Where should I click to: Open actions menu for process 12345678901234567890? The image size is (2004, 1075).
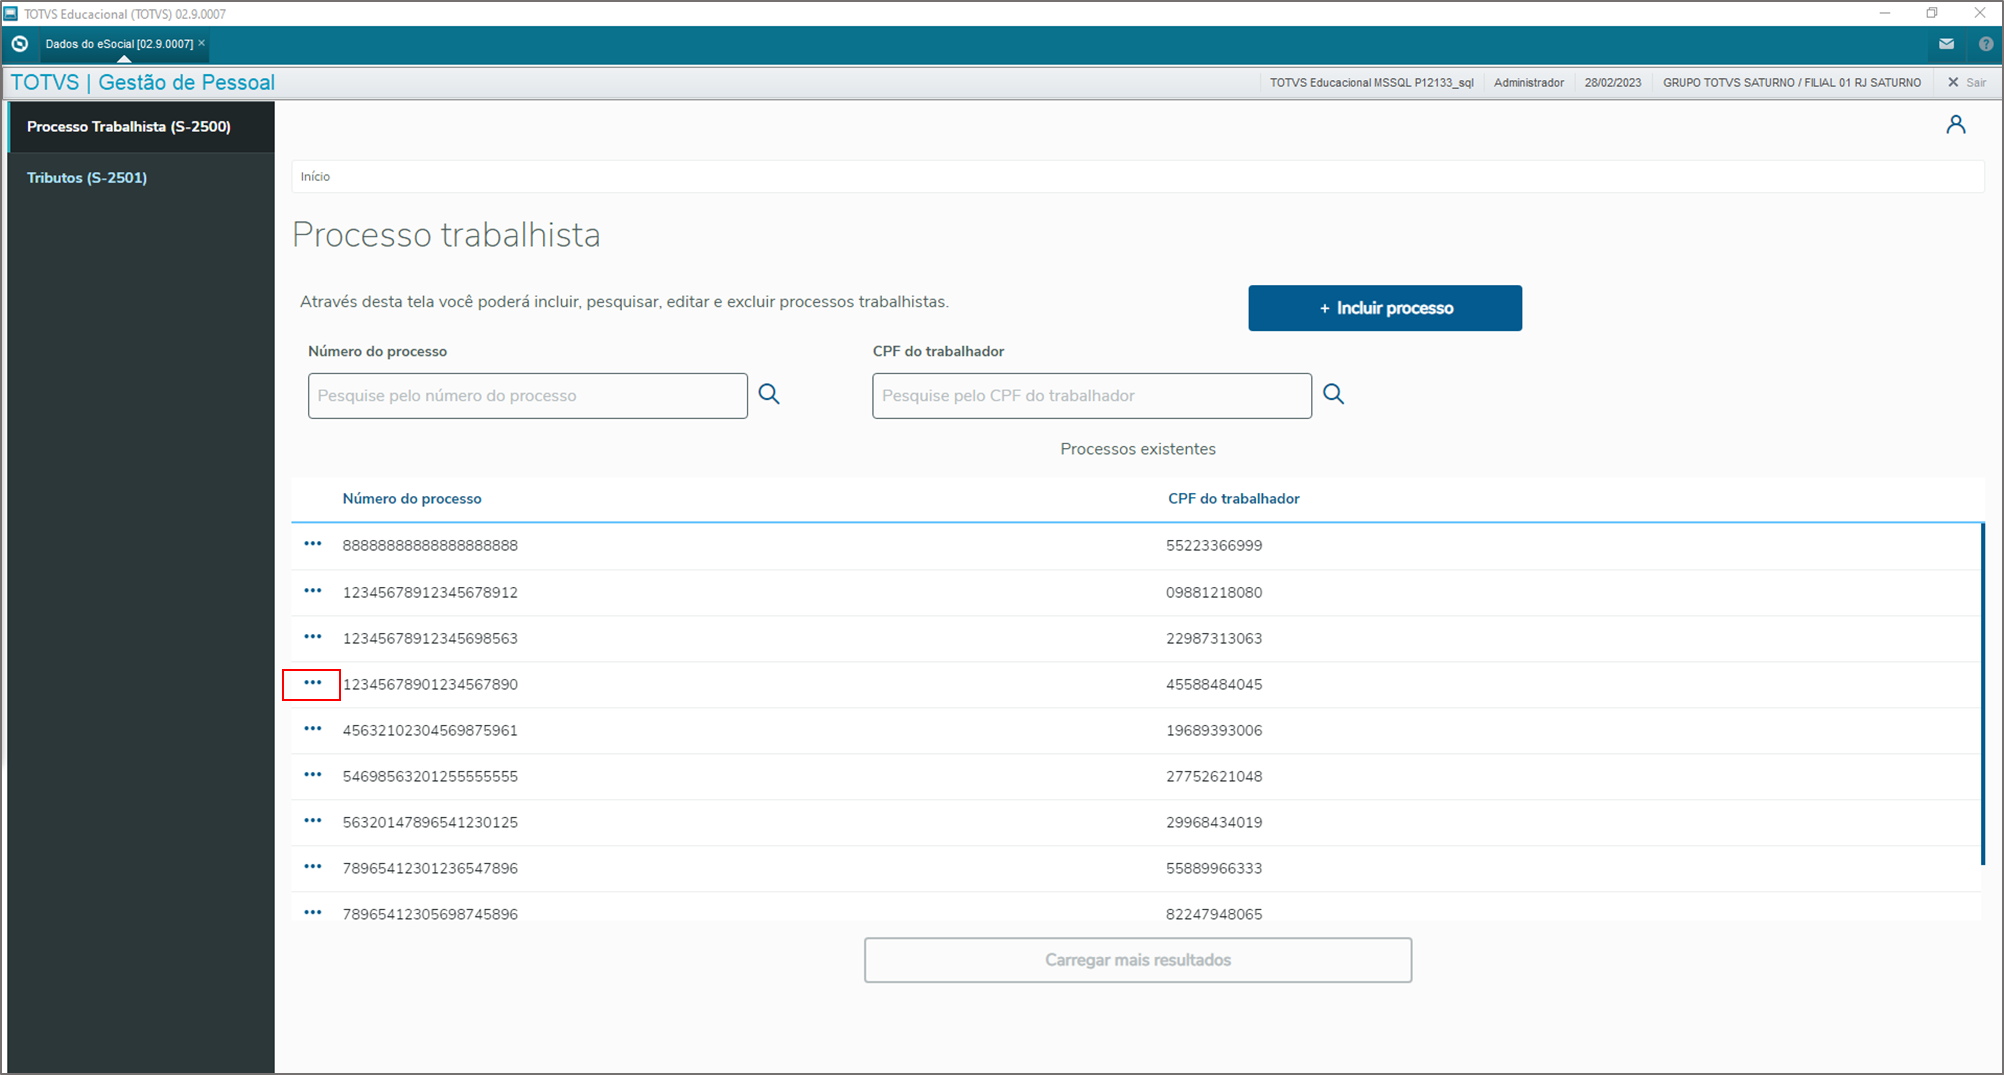click(313, 683)
